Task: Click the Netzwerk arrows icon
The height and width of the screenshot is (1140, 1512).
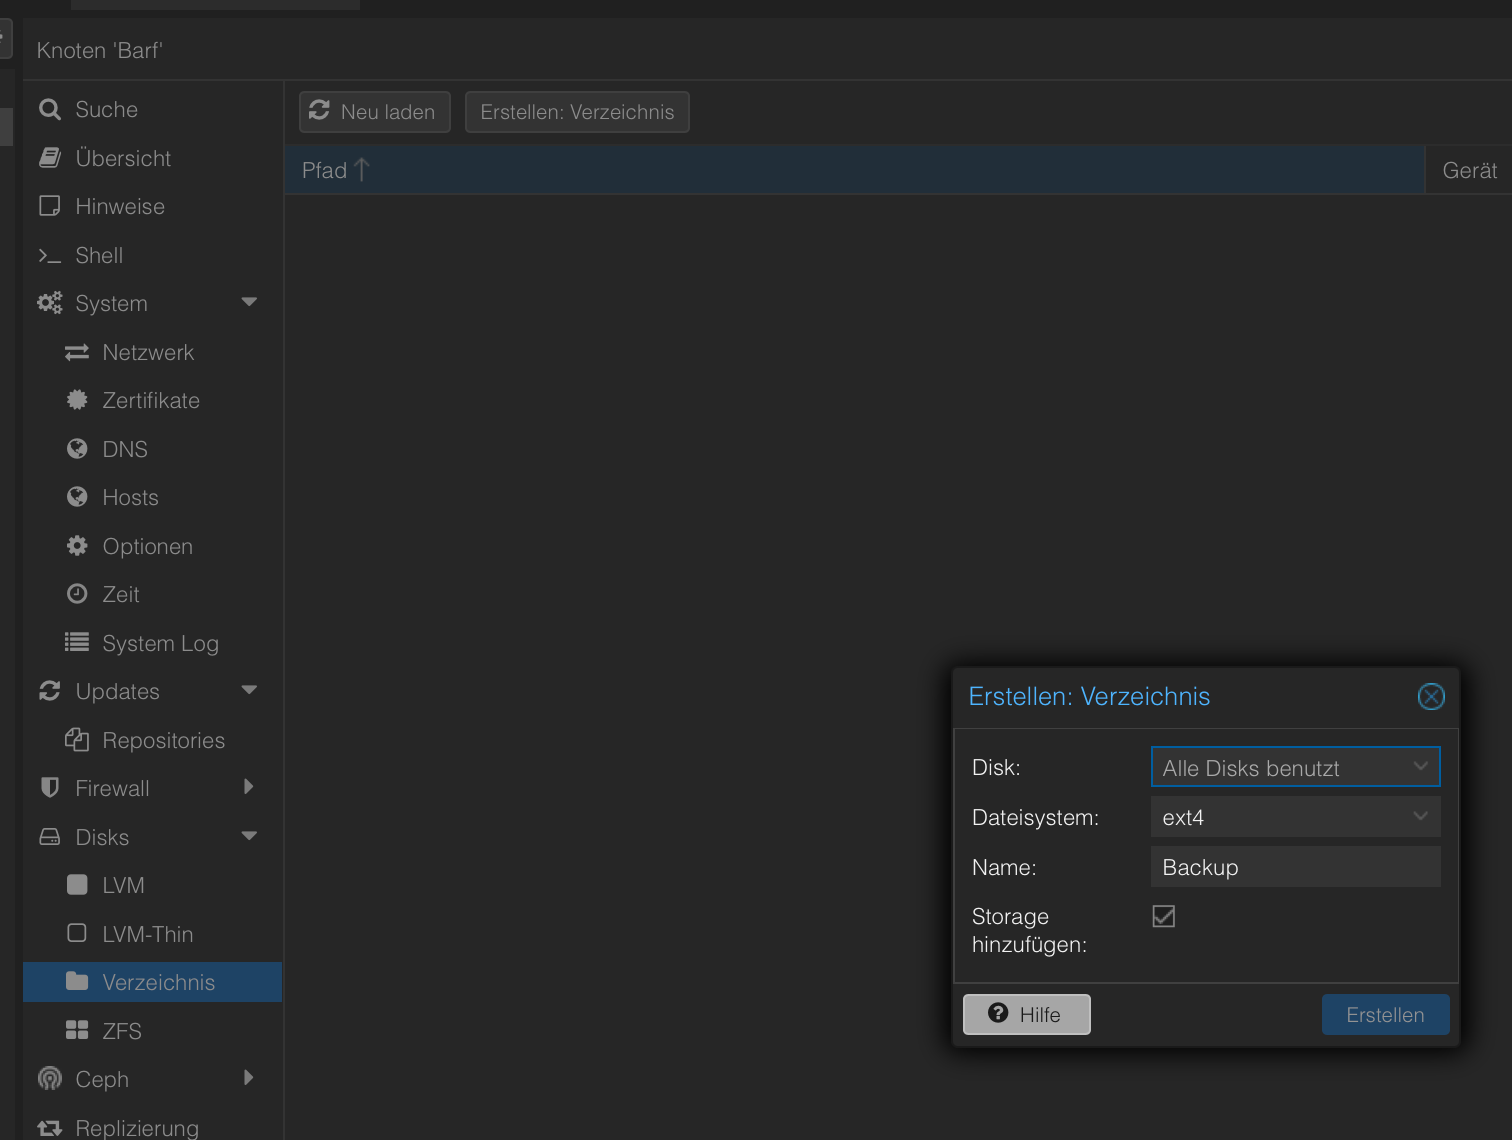Action: tap(77, 352)
